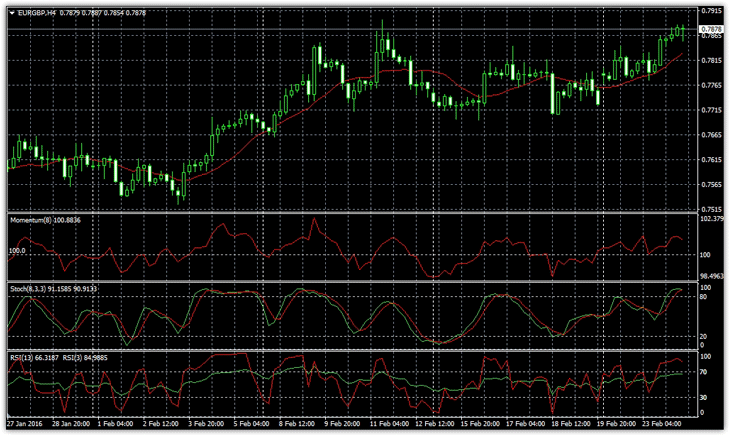Screen dimensions: 729x435
Task: Click the 0.7915 price scale label
Action: [x=712, y=11]
